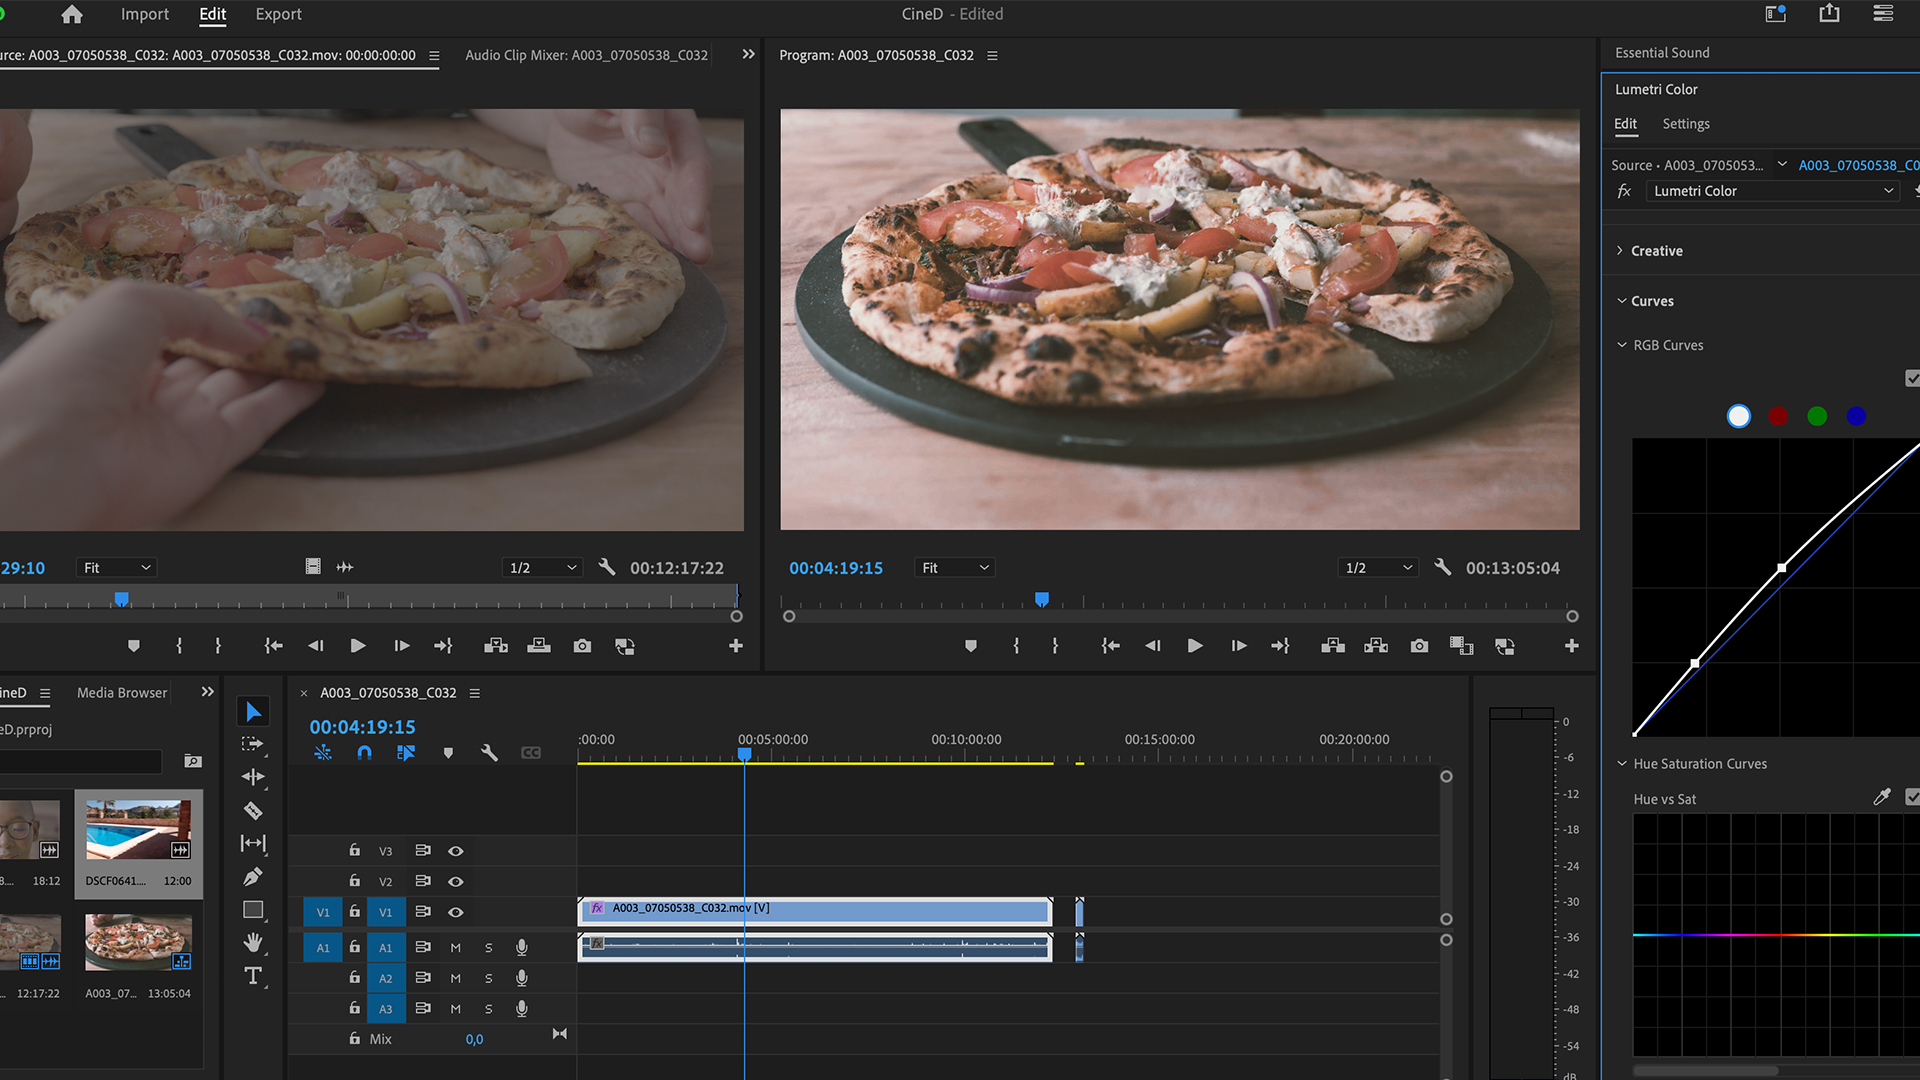This screenshot has width=1920, height=1080.
Task: Open the Fit zoom dropdown in Program monitor
Action: [x=953, y=567]
